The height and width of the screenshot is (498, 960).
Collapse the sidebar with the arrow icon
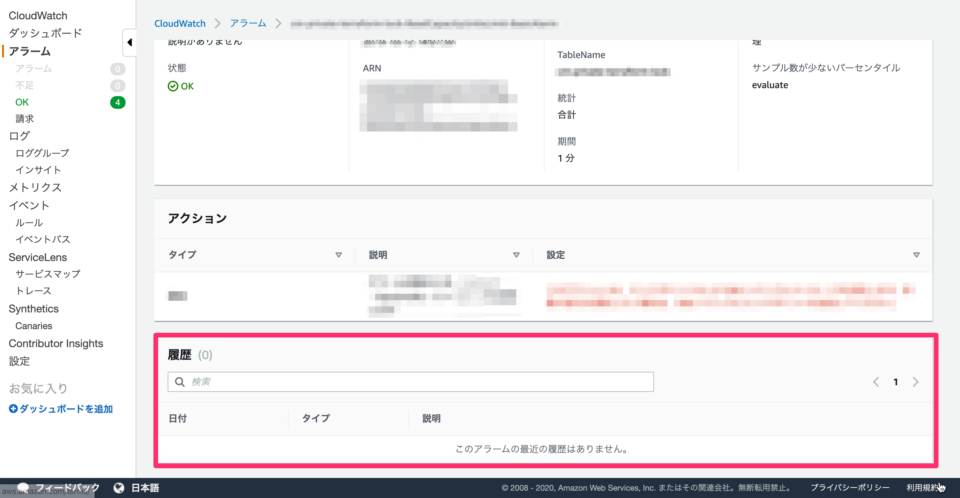129,42
